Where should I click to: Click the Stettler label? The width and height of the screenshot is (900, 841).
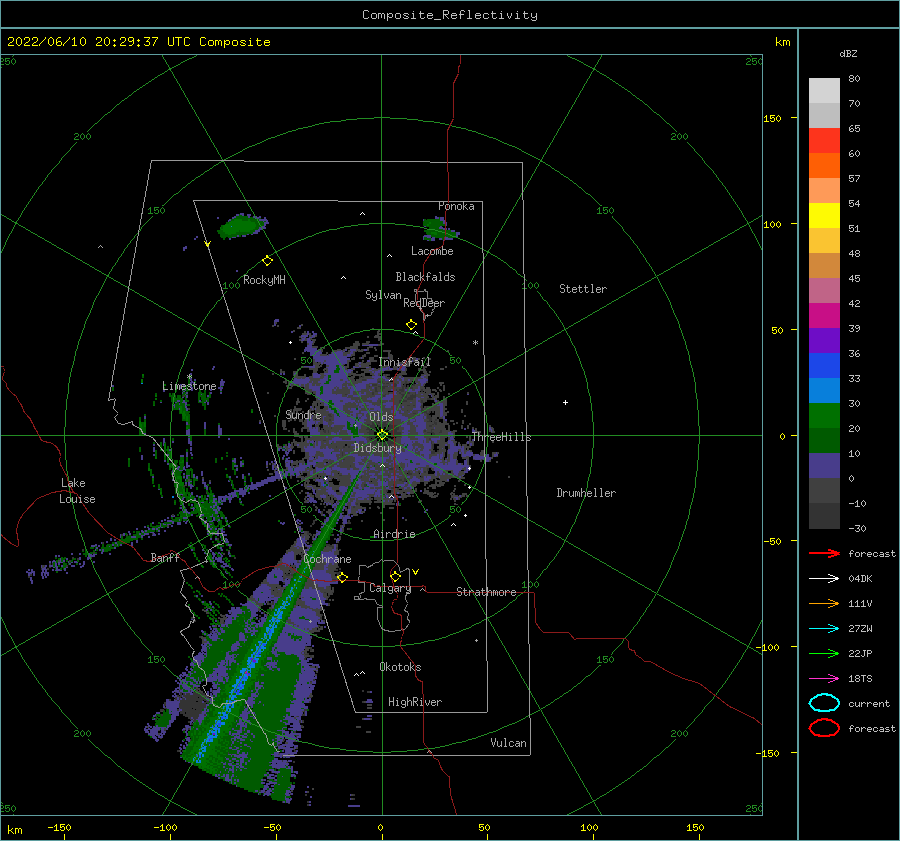[583, 289]
